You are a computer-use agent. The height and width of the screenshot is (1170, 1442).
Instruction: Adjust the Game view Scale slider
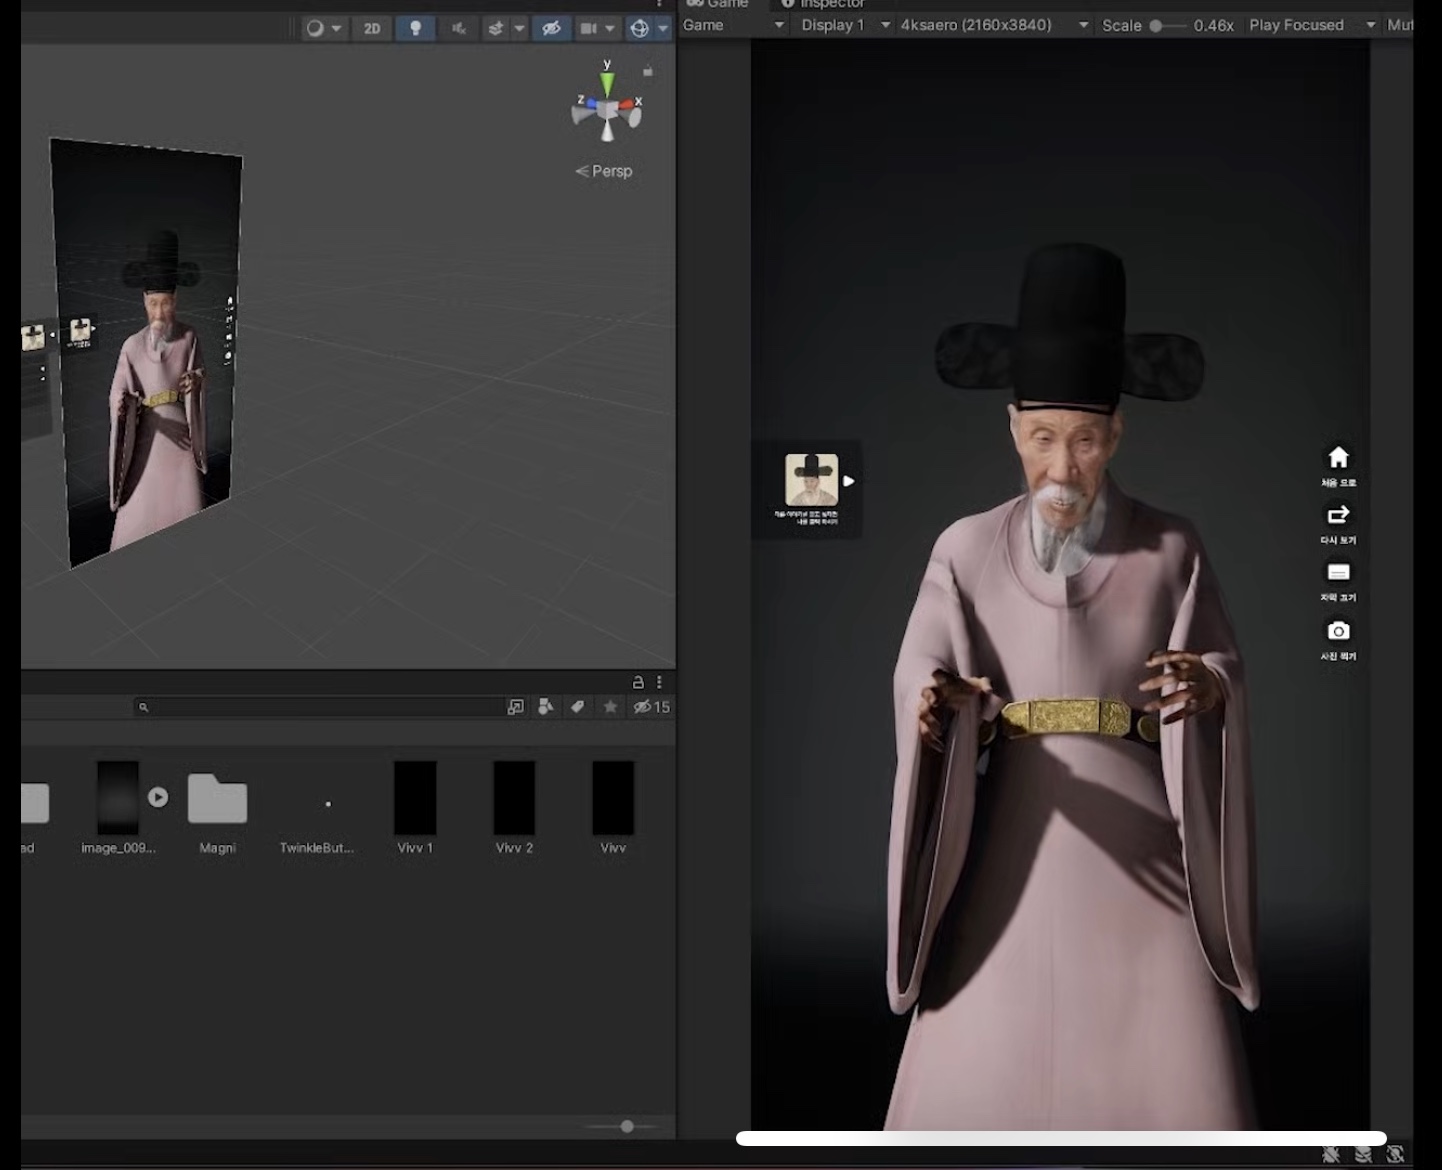coord(1157,26)
